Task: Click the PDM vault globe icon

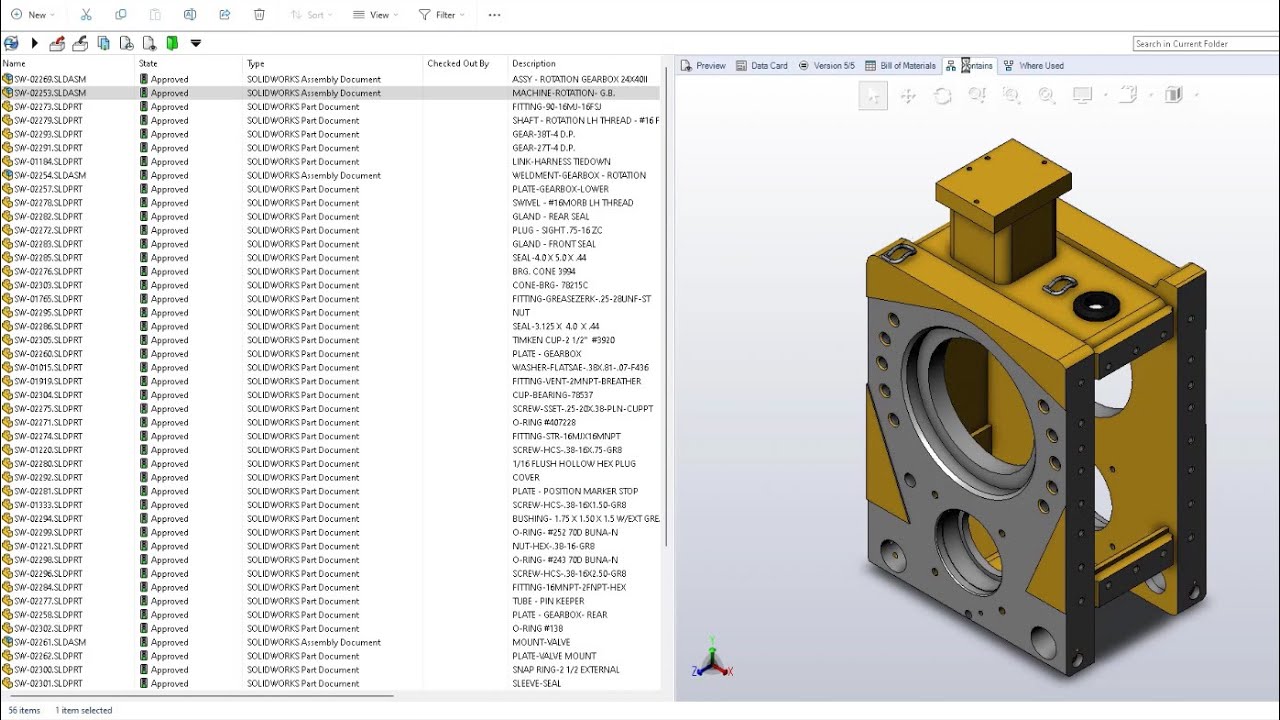Action: pos(11,43)
